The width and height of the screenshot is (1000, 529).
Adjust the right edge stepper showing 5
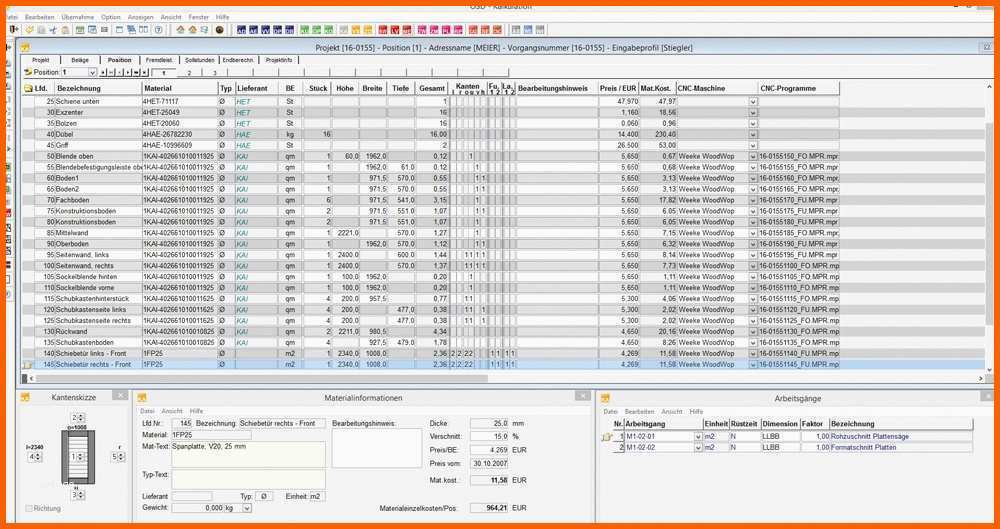coord(118,457)
